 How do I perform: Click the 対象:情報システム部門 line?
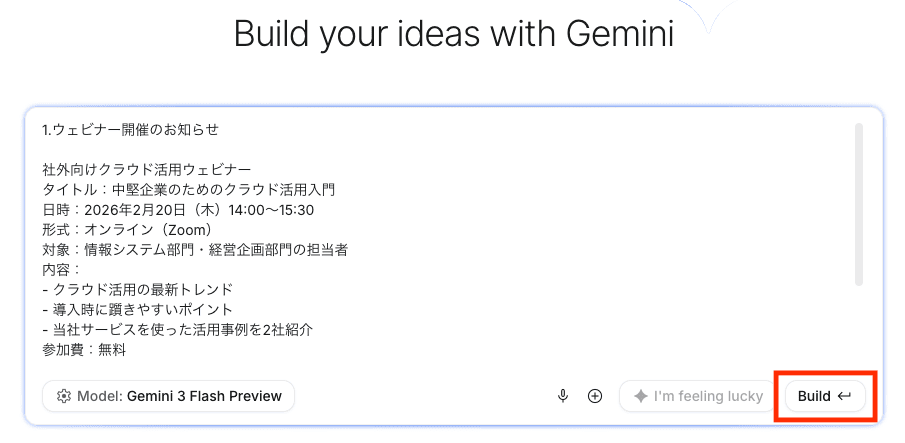point(195,250)
